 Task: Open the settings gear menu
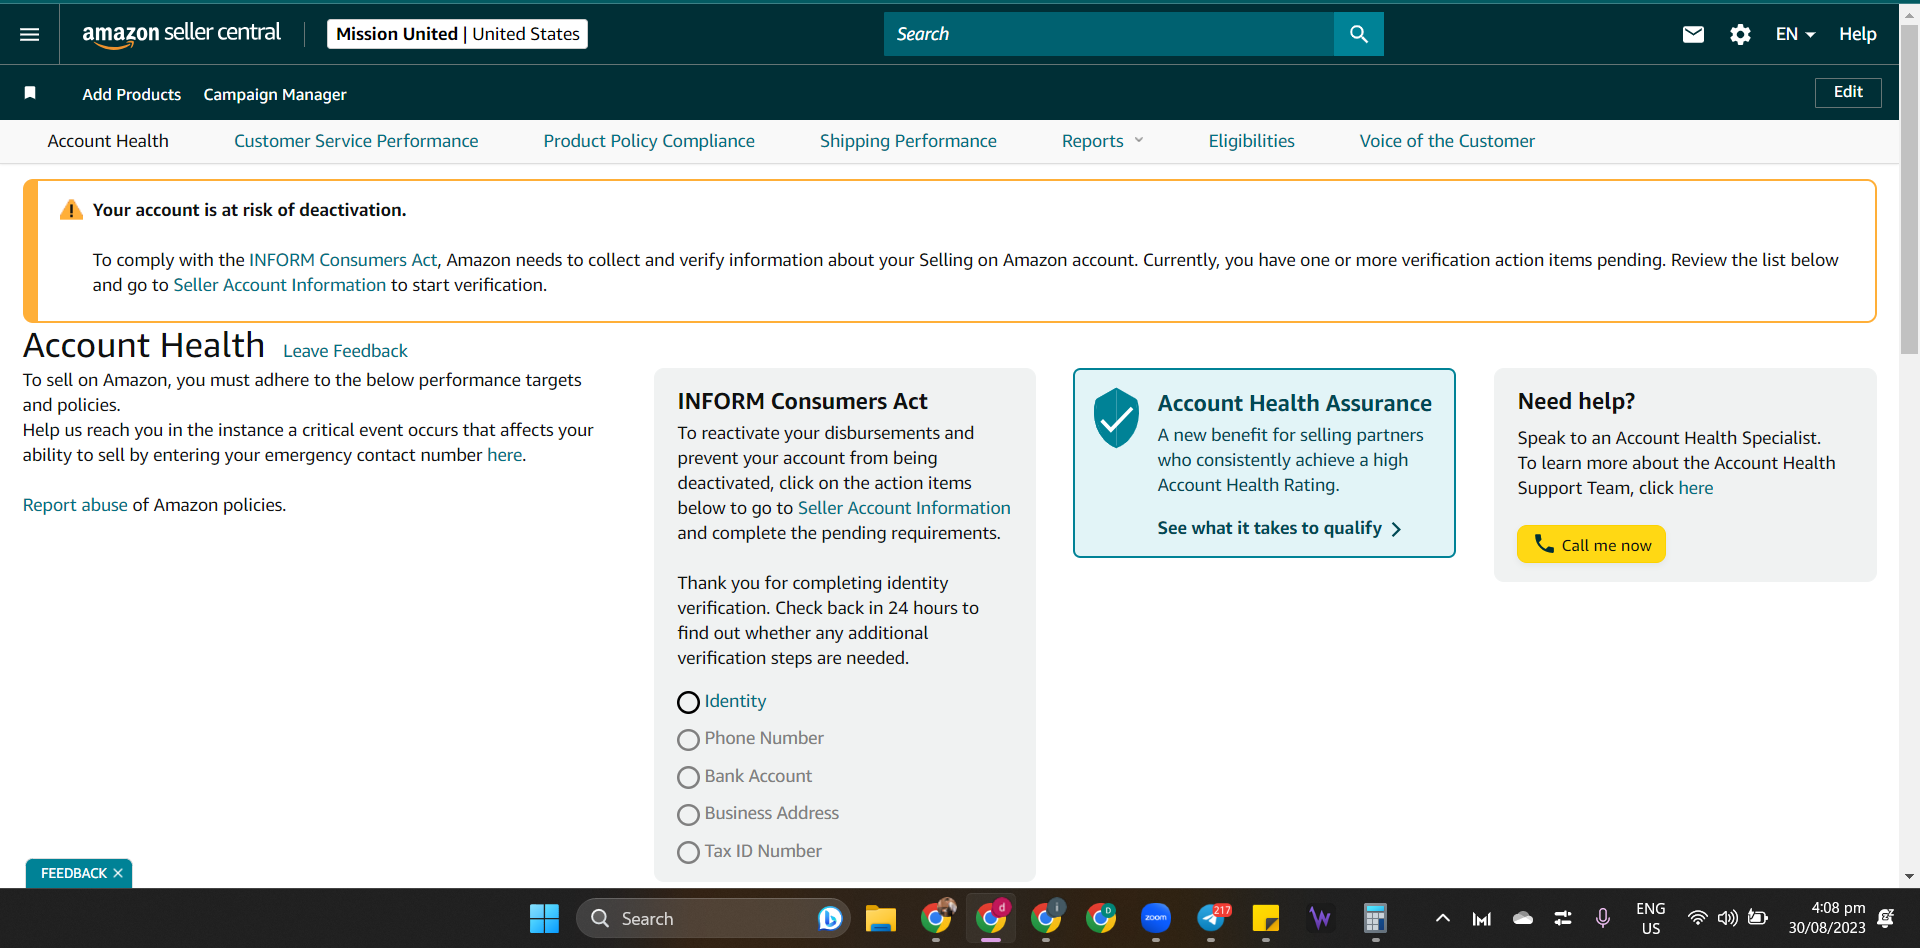pyautogui.click(x=1740, y=34)
